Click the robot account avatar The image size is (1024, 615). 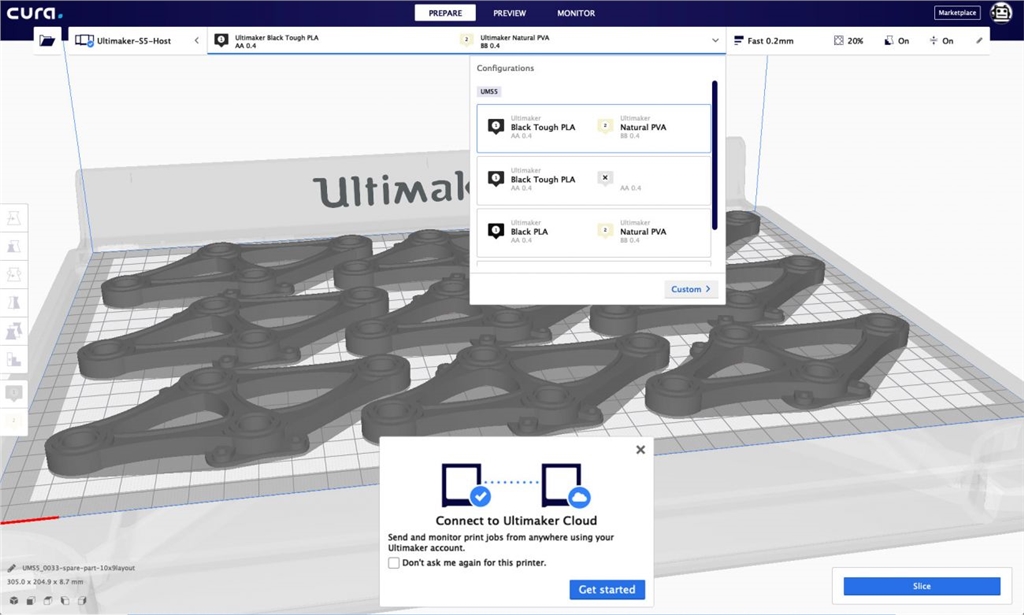click(1000, 13)
